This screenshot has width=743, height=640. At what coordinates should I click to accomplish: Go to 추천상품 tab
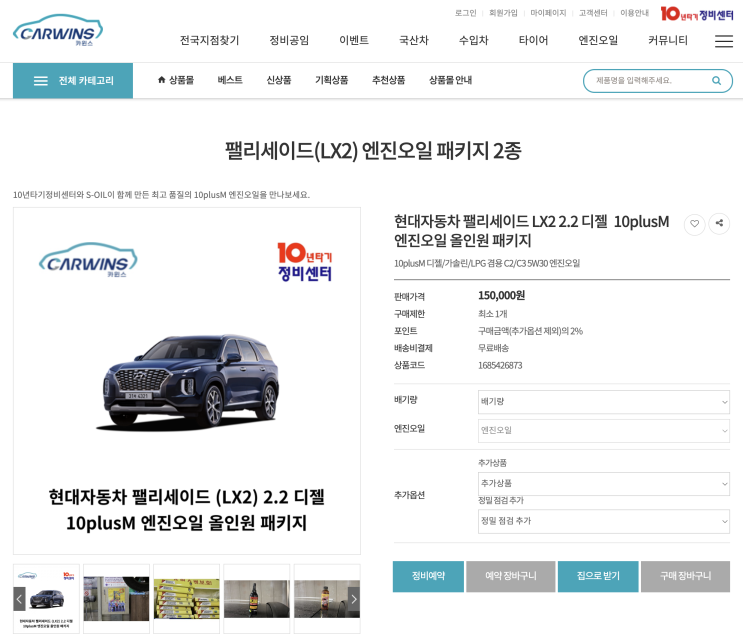coord(389,80)
